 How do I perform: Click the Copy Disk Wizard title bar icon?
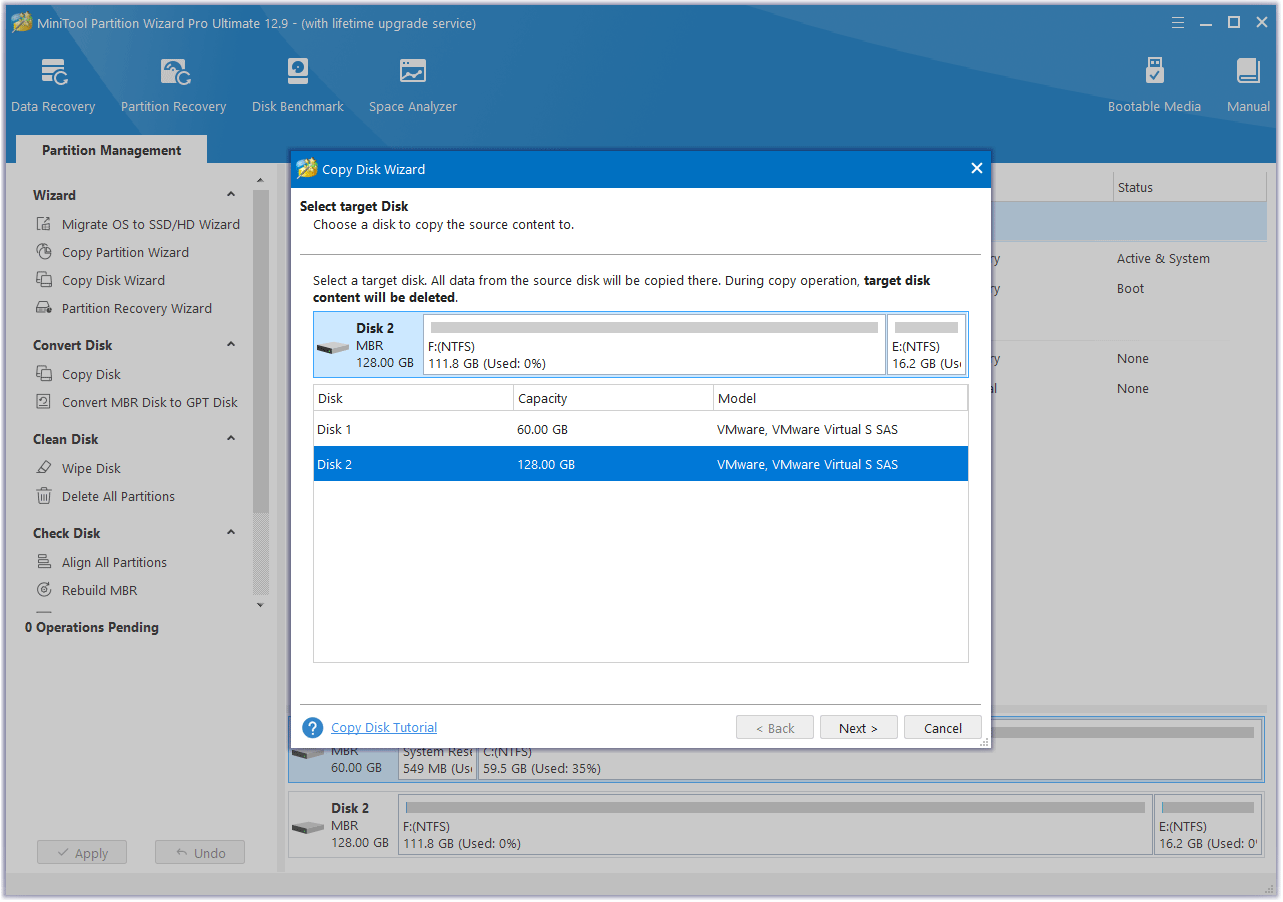pos(307,169)
